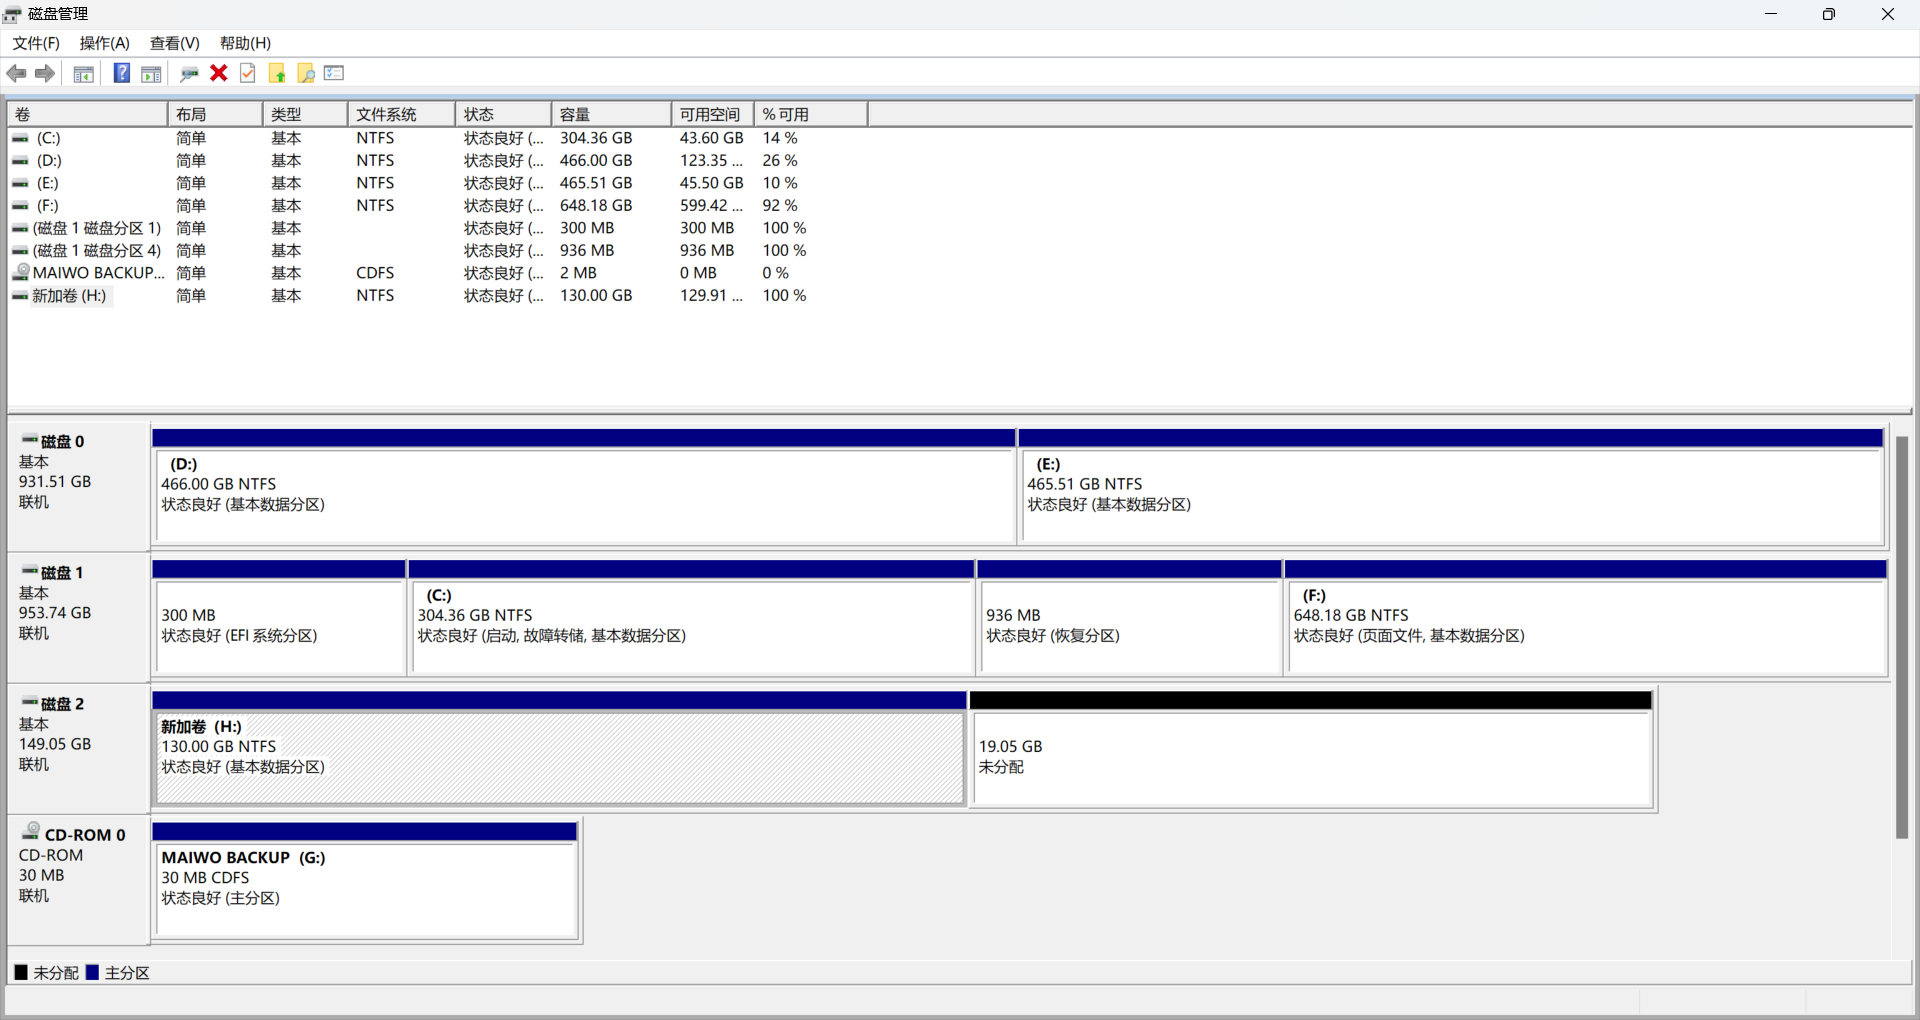Click the back arrow toolbar icon

[x=16, y=73]
